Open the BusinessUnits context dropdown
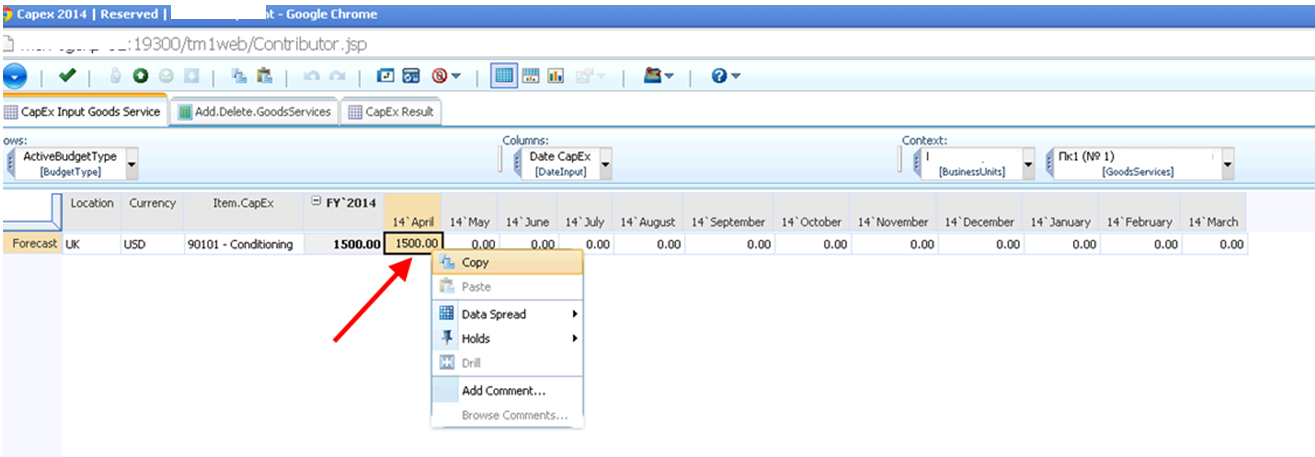 click(x=1028, y=164)
